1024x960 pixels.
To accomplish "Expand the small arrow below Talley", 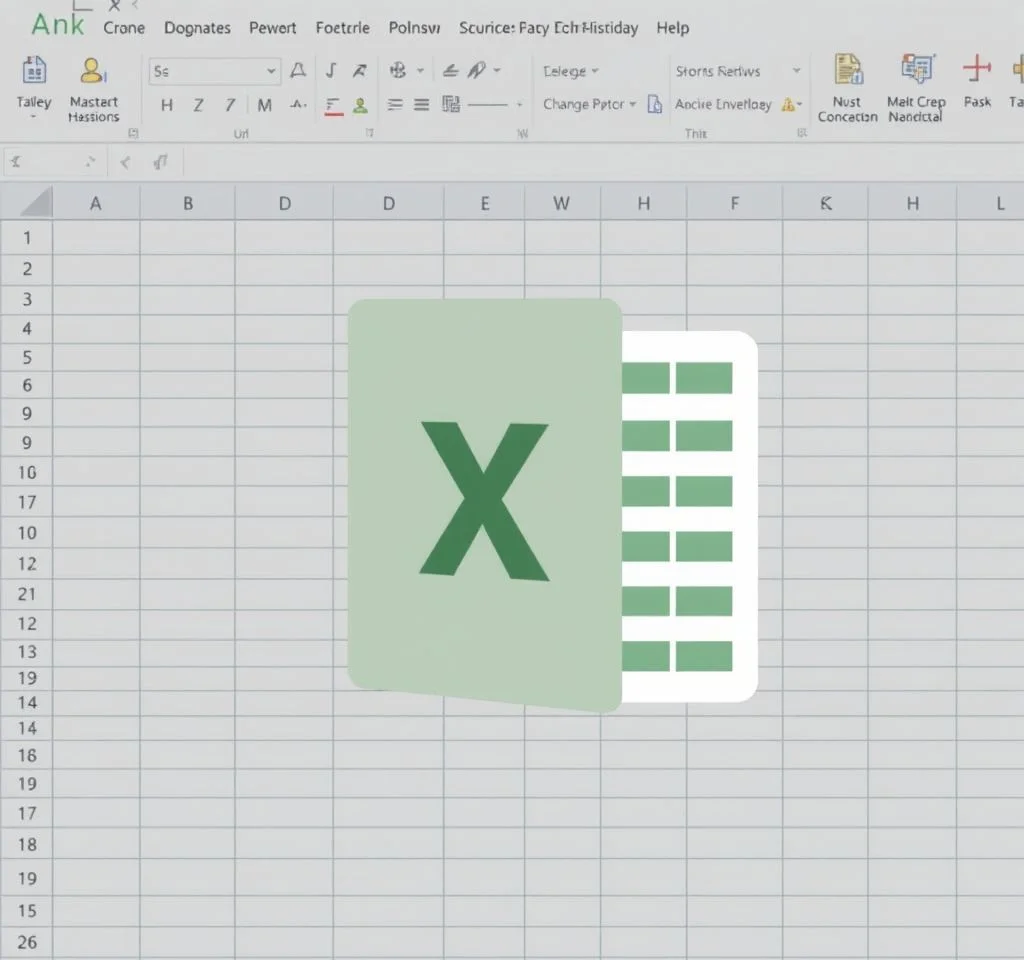I will pyautogui.click(x=33, y=118).
